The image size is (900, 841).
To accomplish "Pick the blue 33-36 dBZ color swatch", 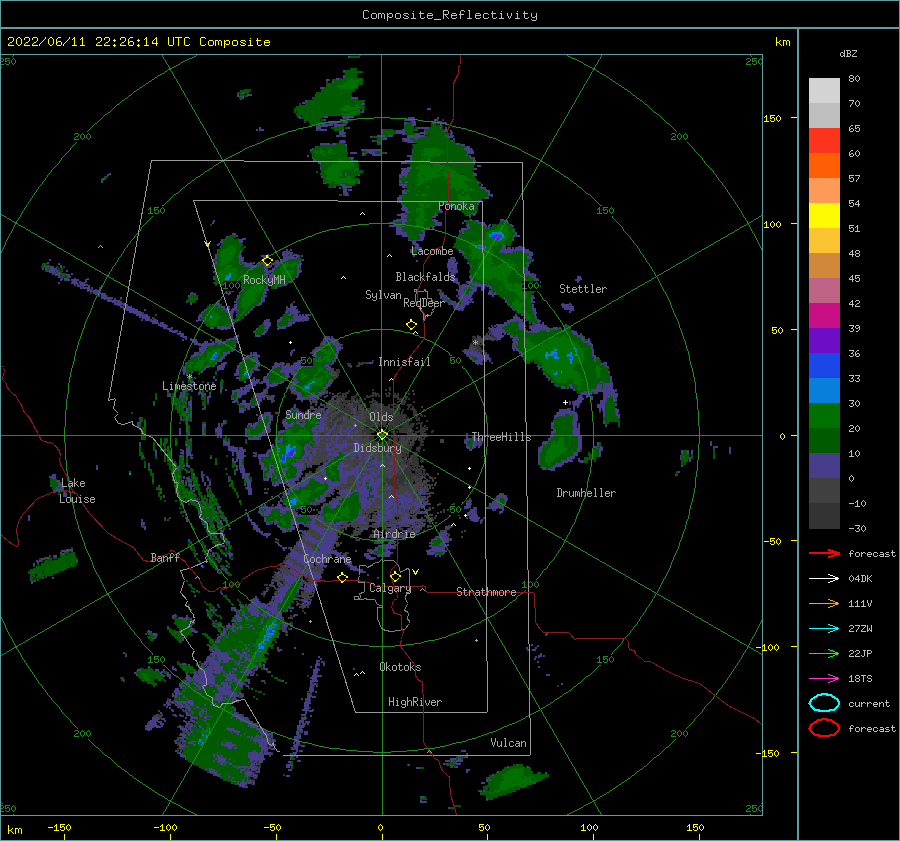I will click(x=824, y=365).
